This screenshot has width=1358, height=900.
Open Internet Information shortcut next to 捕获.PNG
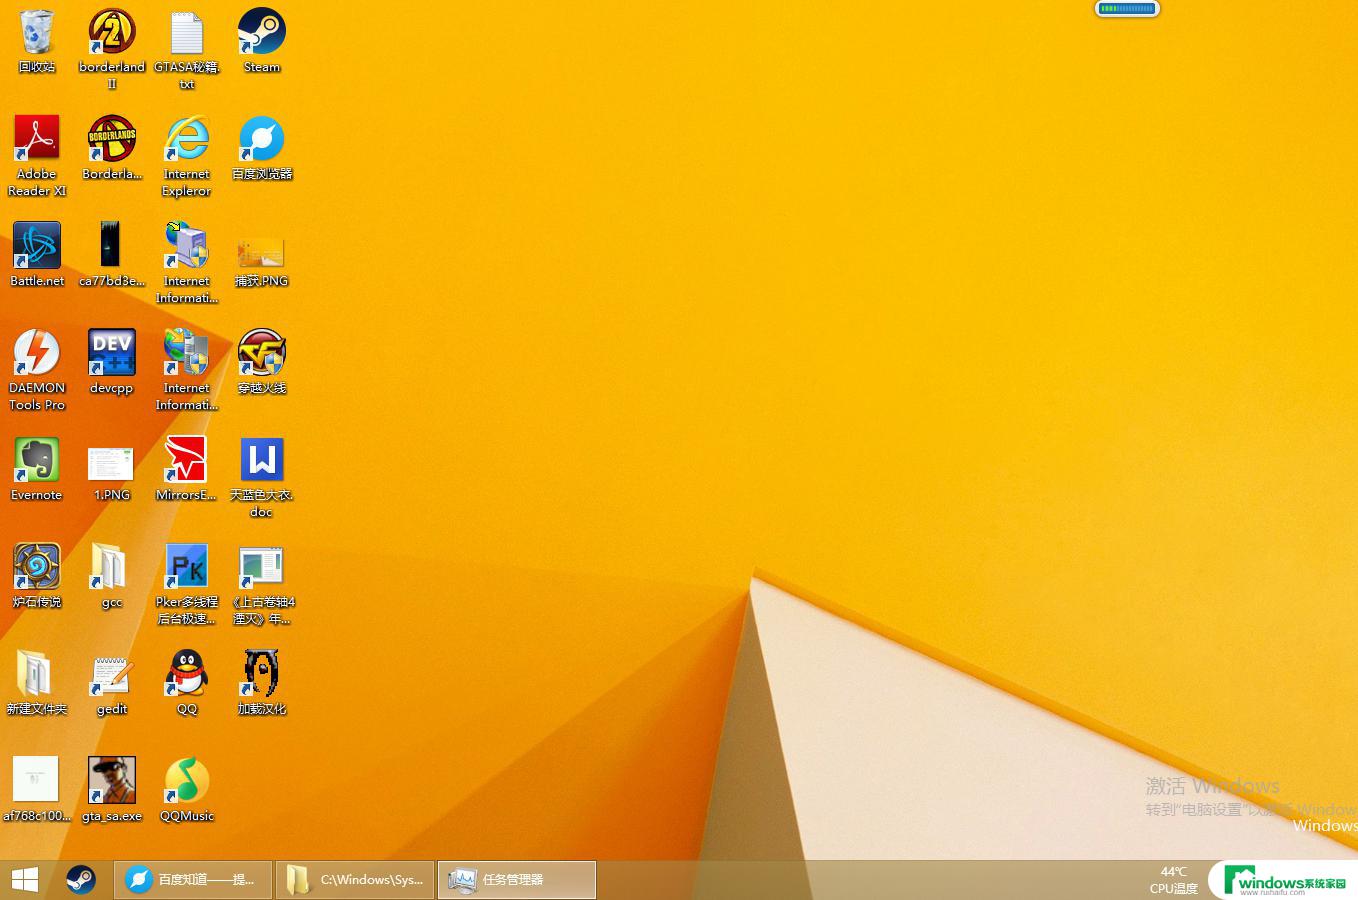tap(187, 263)
